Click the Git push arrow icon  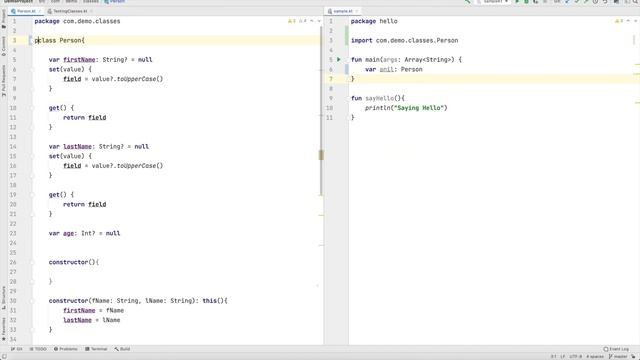(x=586, y=2)
